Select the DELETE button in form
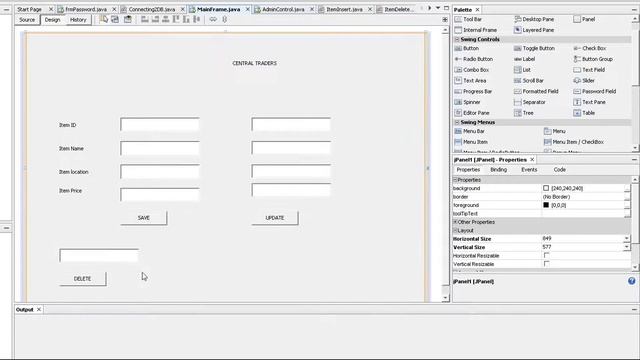 click(82, 279)
